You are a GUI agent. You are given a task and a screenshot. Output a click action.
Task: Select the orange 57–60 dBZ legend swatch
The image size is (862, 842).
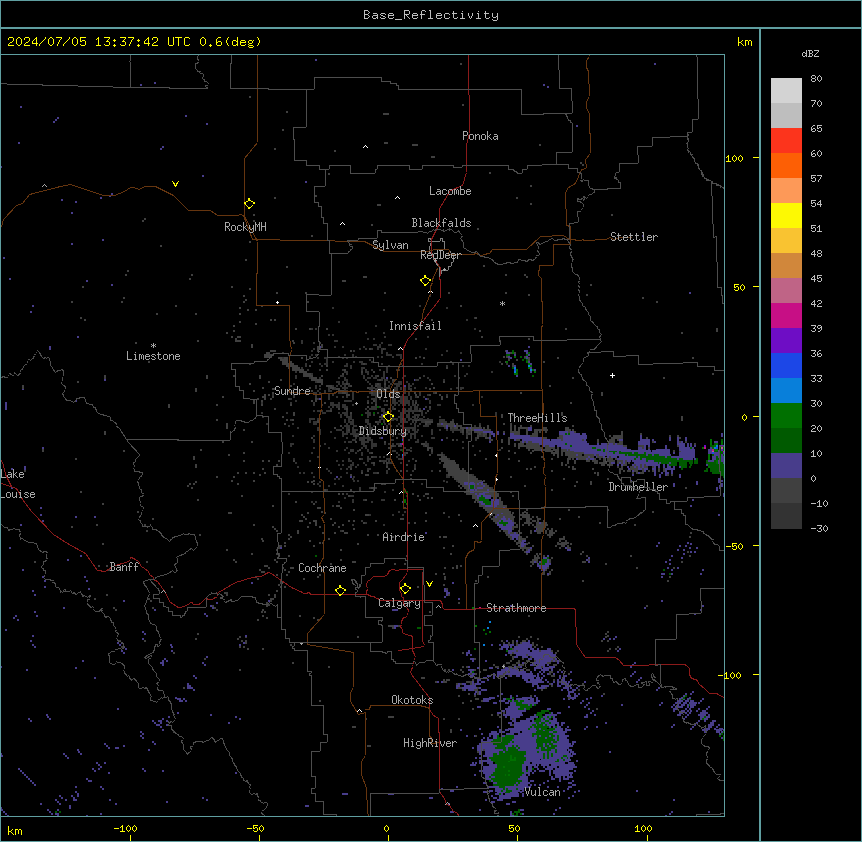[x=786, y=165]
